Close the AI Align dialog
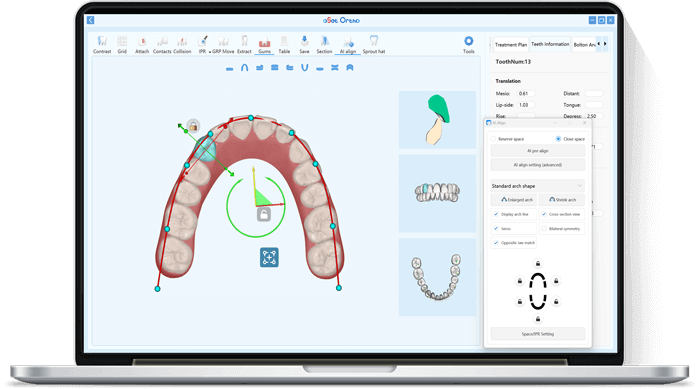Image resolution: width=699 pixels, height=389 pixels. click(585, 123)
